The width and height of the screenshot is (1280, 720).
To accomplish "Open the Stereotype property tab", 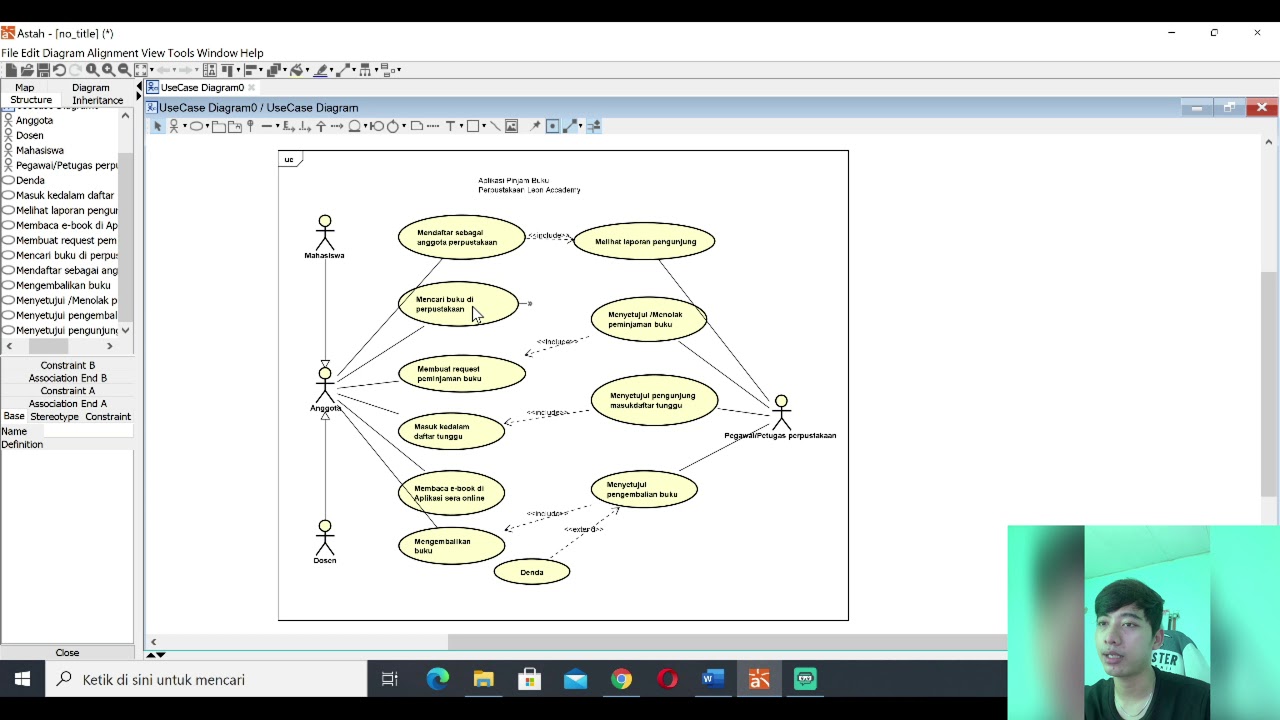I will point(54,416).
